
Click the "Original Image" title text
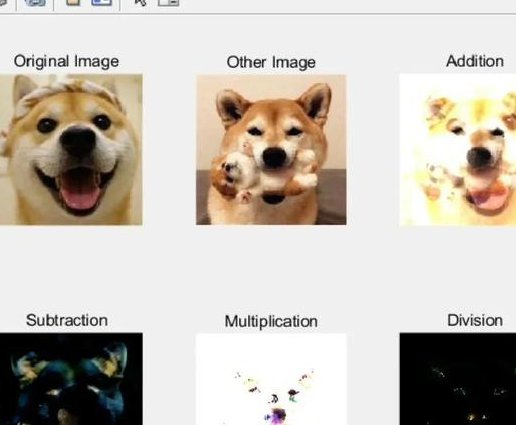pos(66,62)
